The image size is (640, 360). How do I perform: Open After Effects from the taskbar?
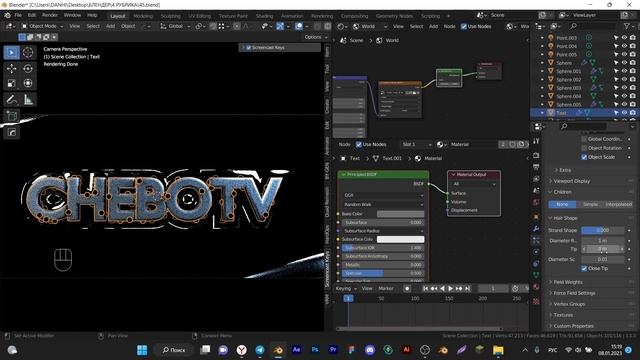point(296,350)
